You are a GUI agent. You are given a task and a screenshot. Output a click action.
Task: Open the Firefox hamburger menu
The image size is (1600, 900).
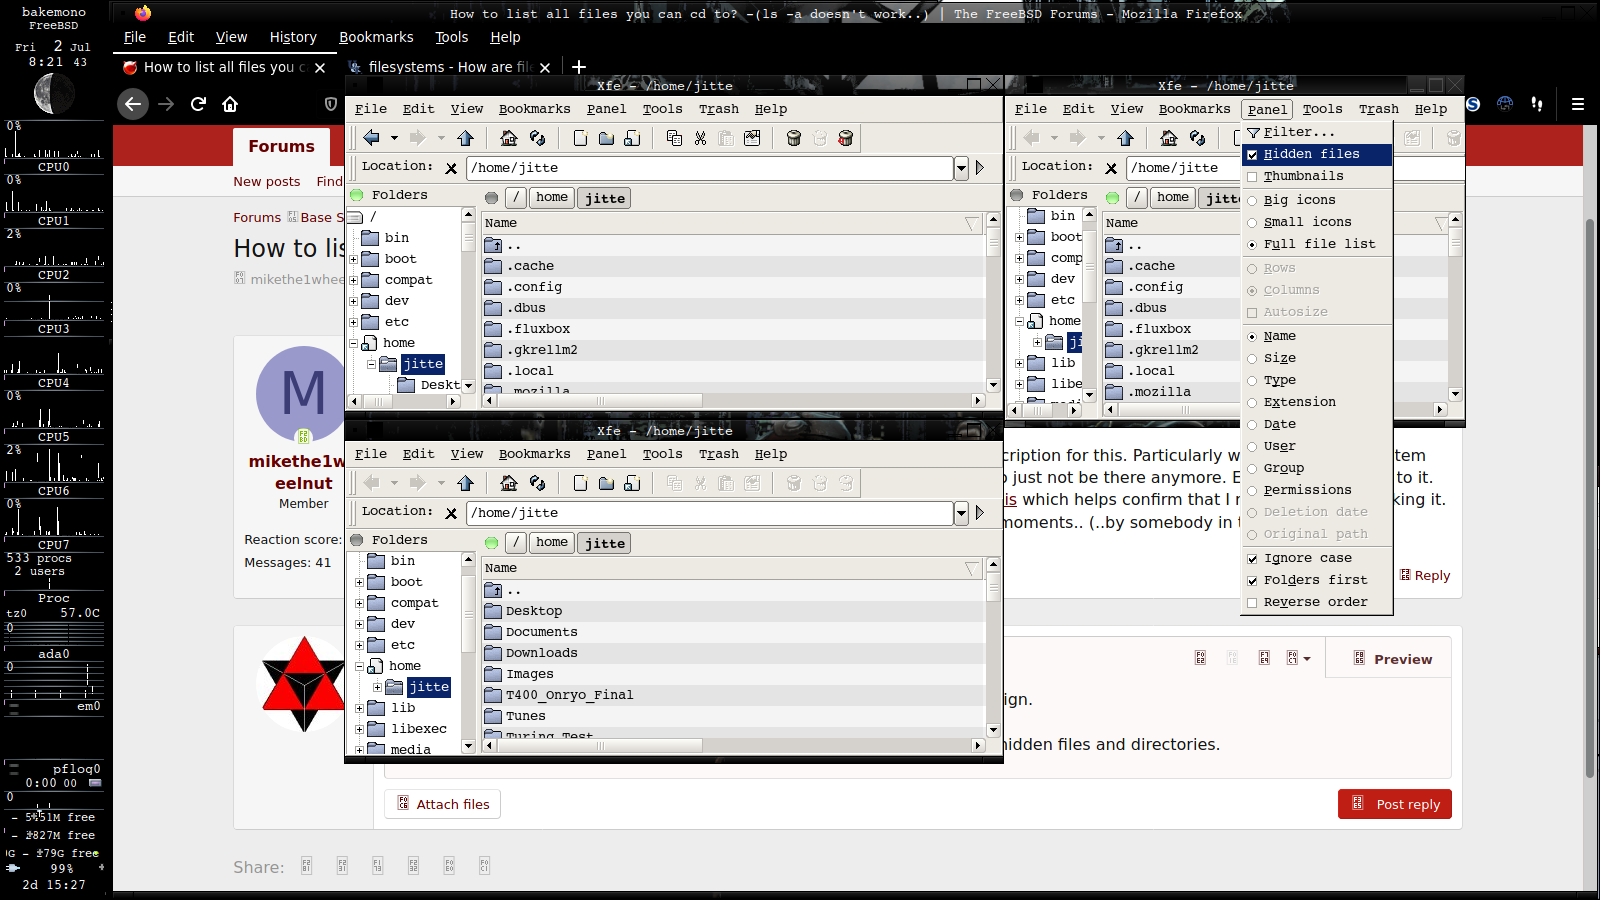1577,104
